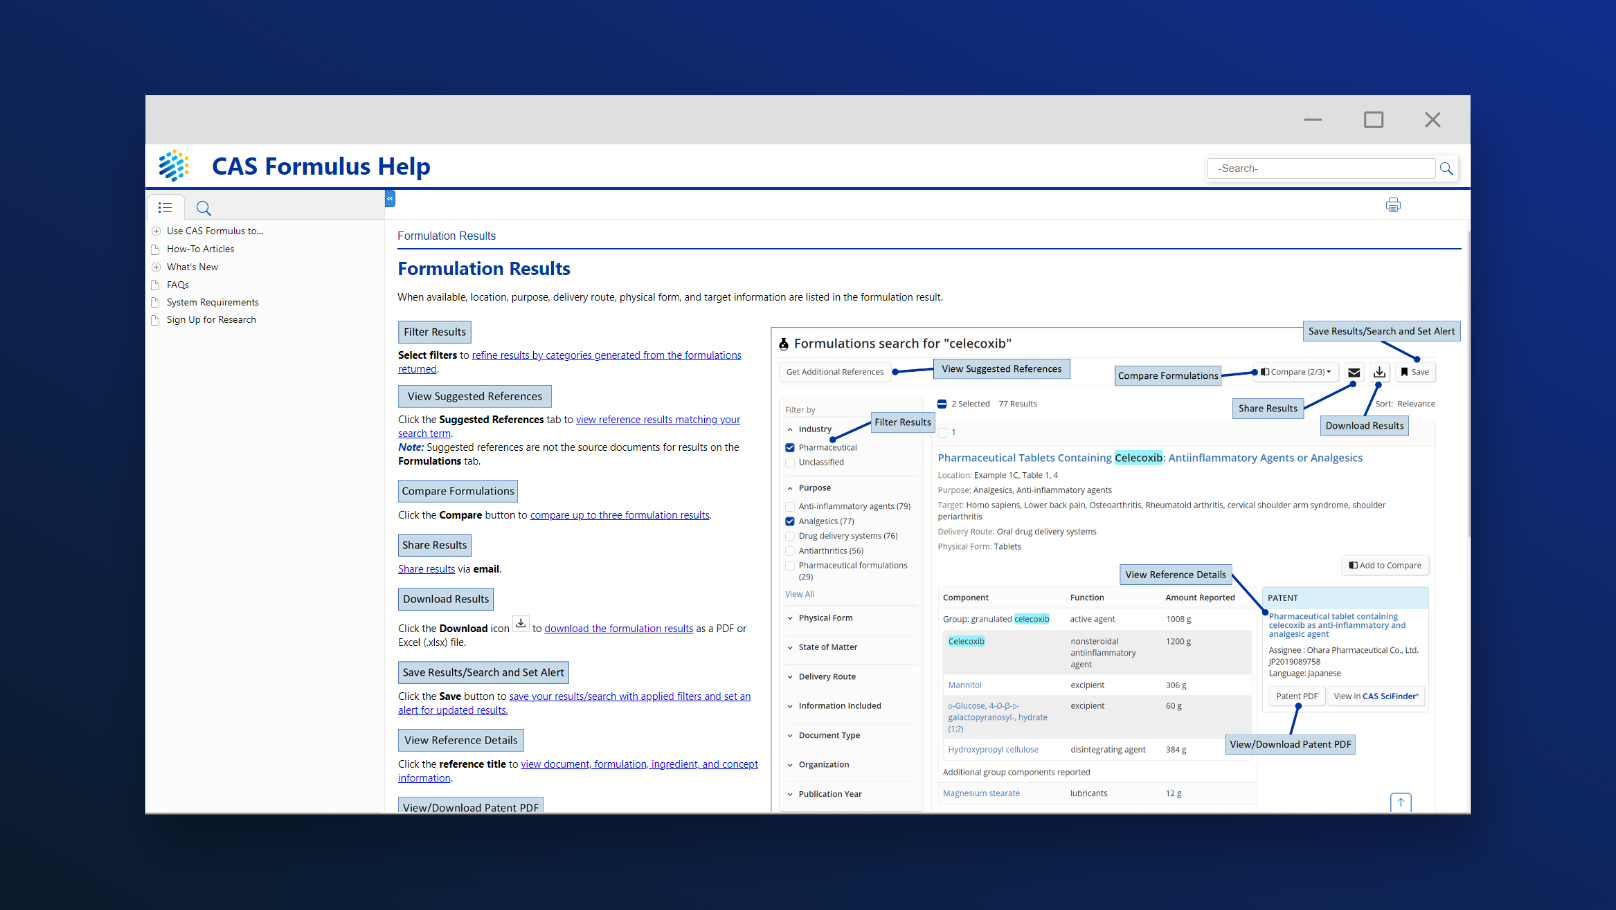Maximize the CAS Formulus Help window
The height and width of the screenshot is (910, 1616).
(1373, 120)
